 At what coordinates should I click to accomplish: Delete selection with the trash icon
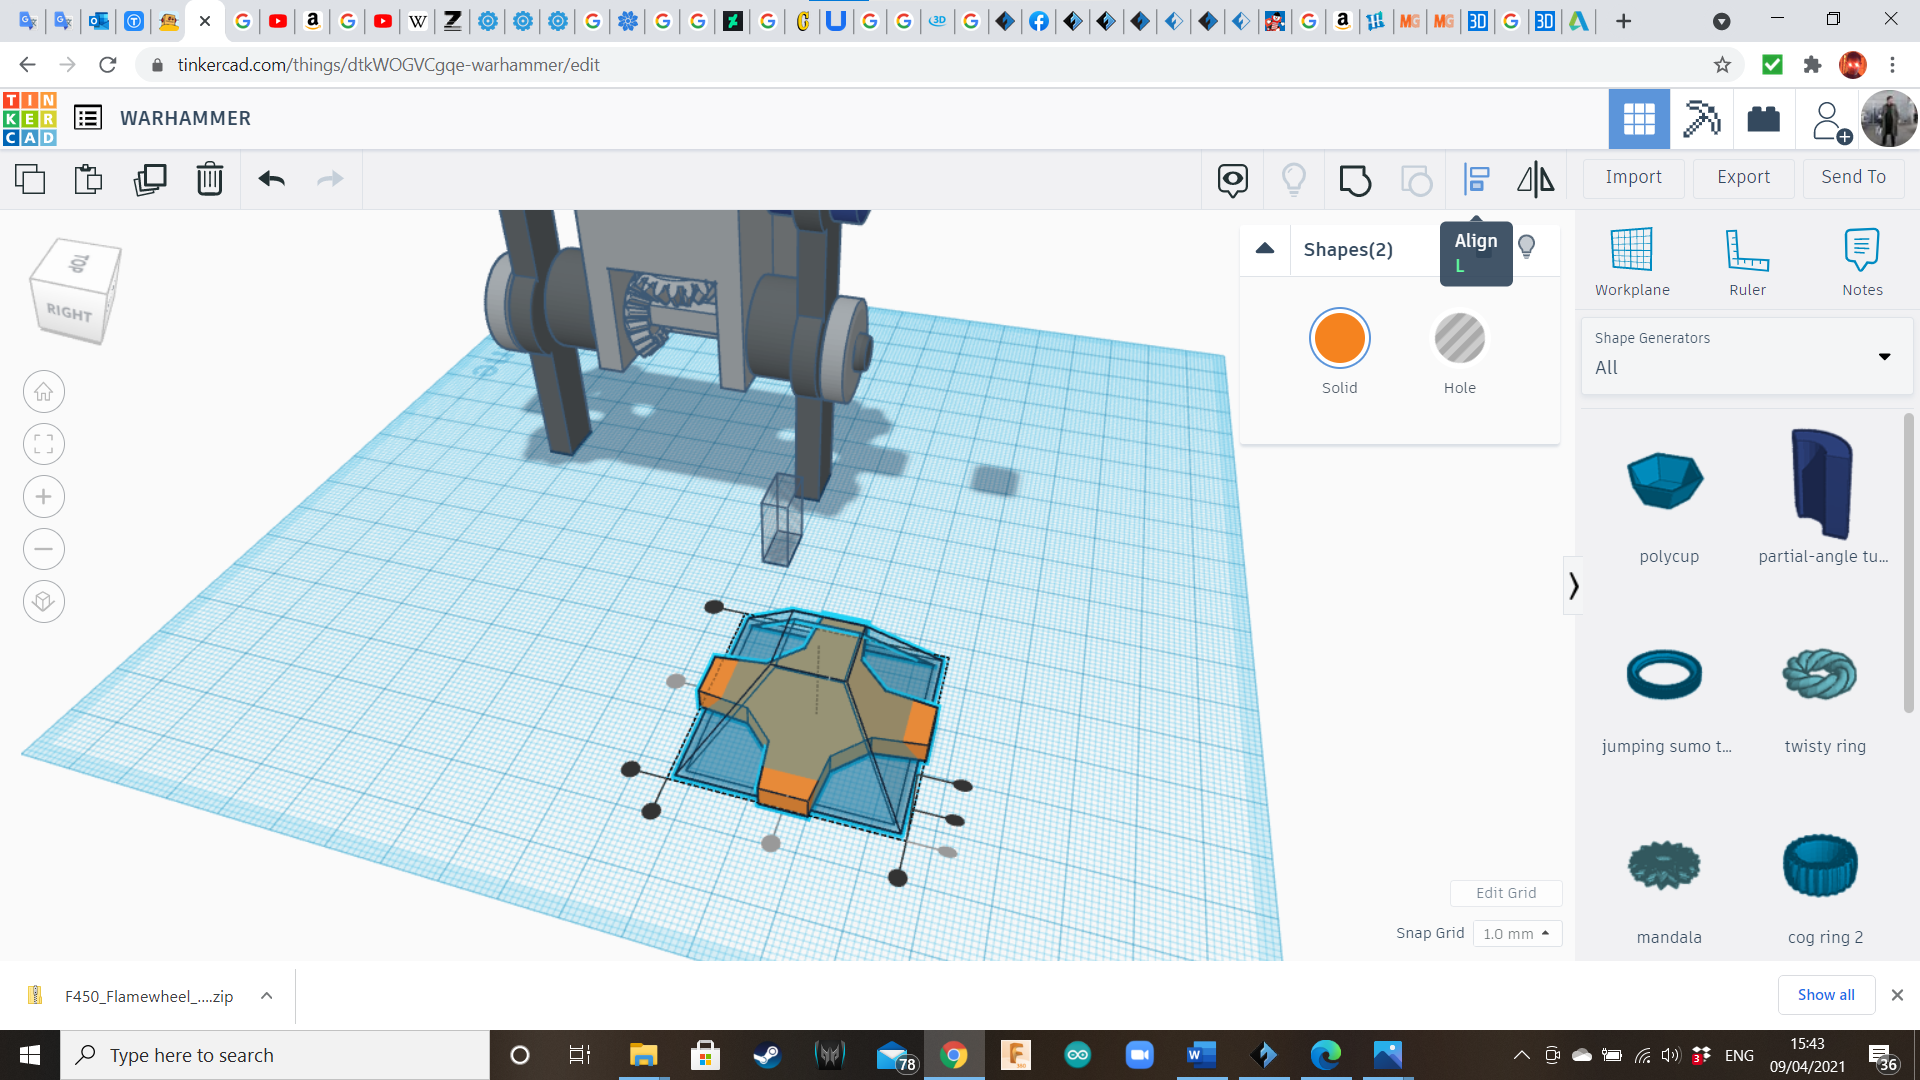point(210,179)
